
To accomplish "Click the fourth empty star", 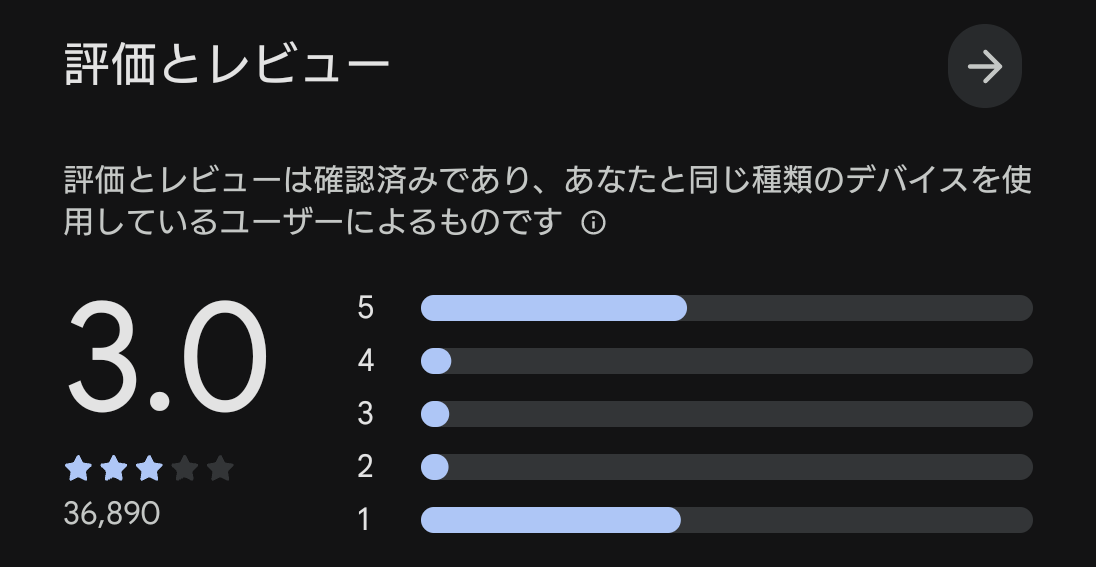I will pos(185,468).
